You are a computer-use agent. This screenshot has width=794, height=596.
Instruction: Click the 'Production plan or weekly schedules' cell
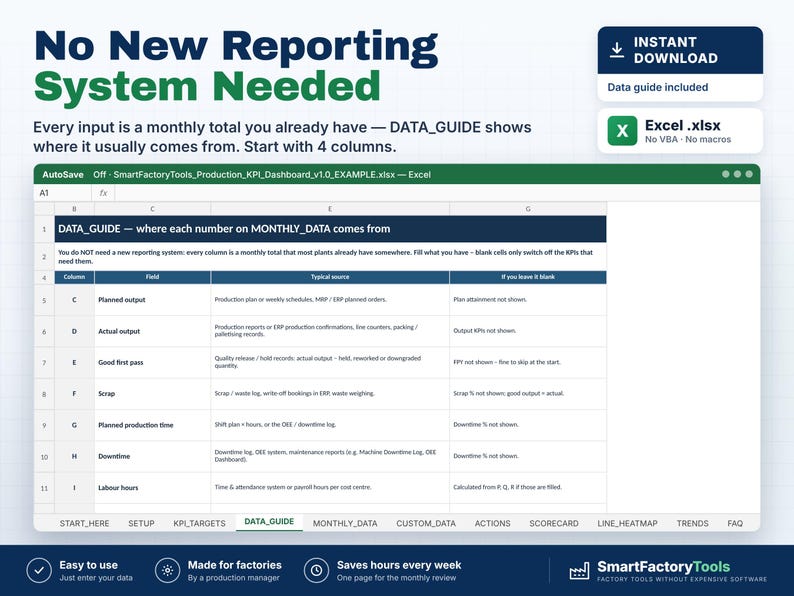click(330, 300)
